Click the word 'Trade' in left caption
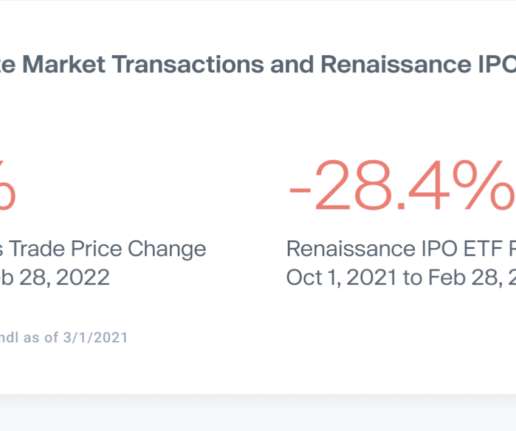Screen dimensions: 516x431 37,249
